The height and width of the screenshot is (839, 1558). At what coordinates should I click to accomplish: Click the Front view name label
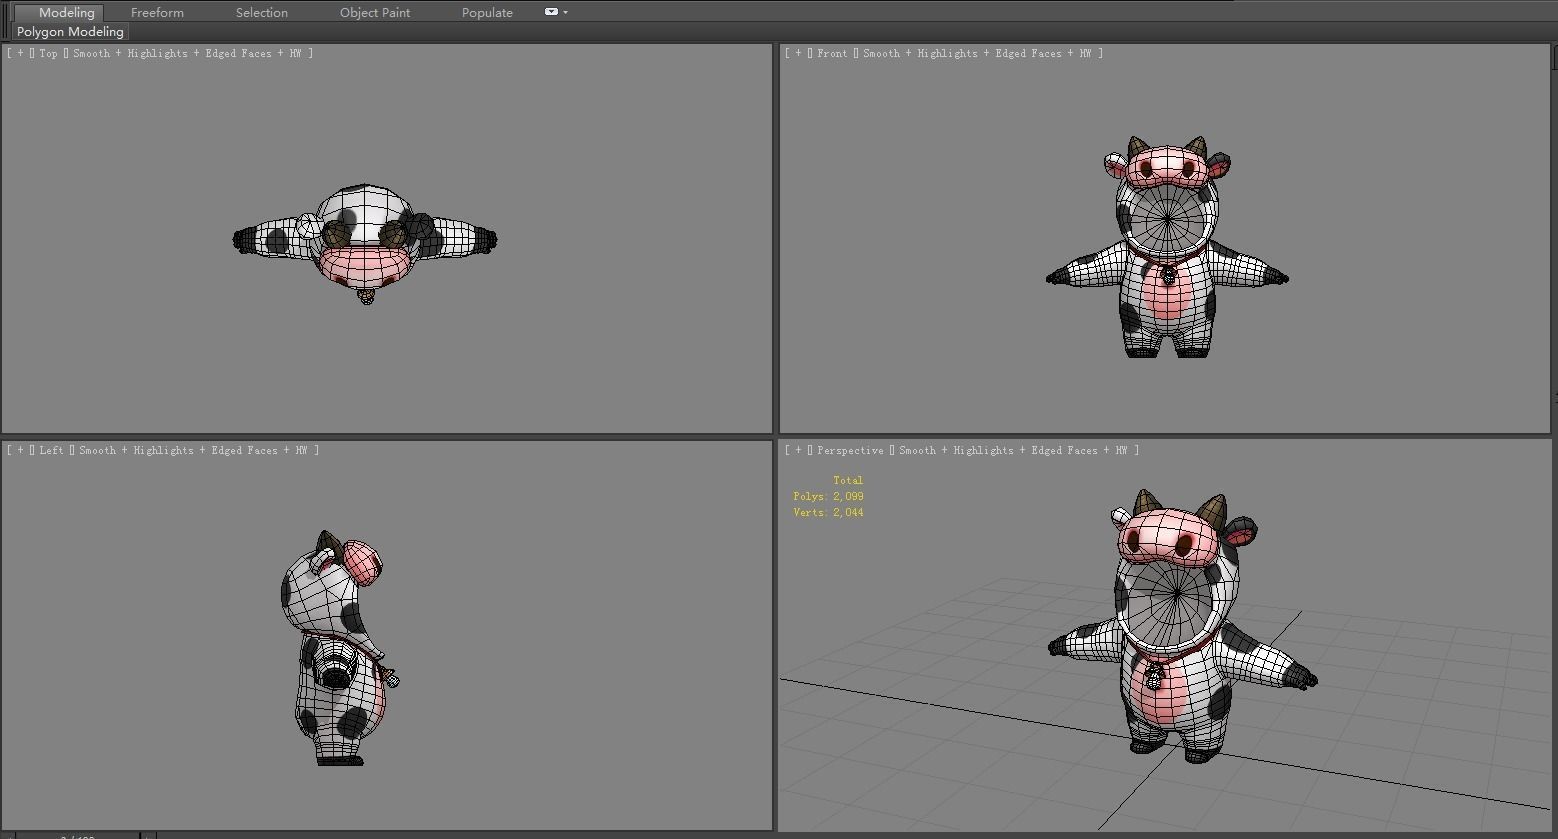tap(832, 53)
